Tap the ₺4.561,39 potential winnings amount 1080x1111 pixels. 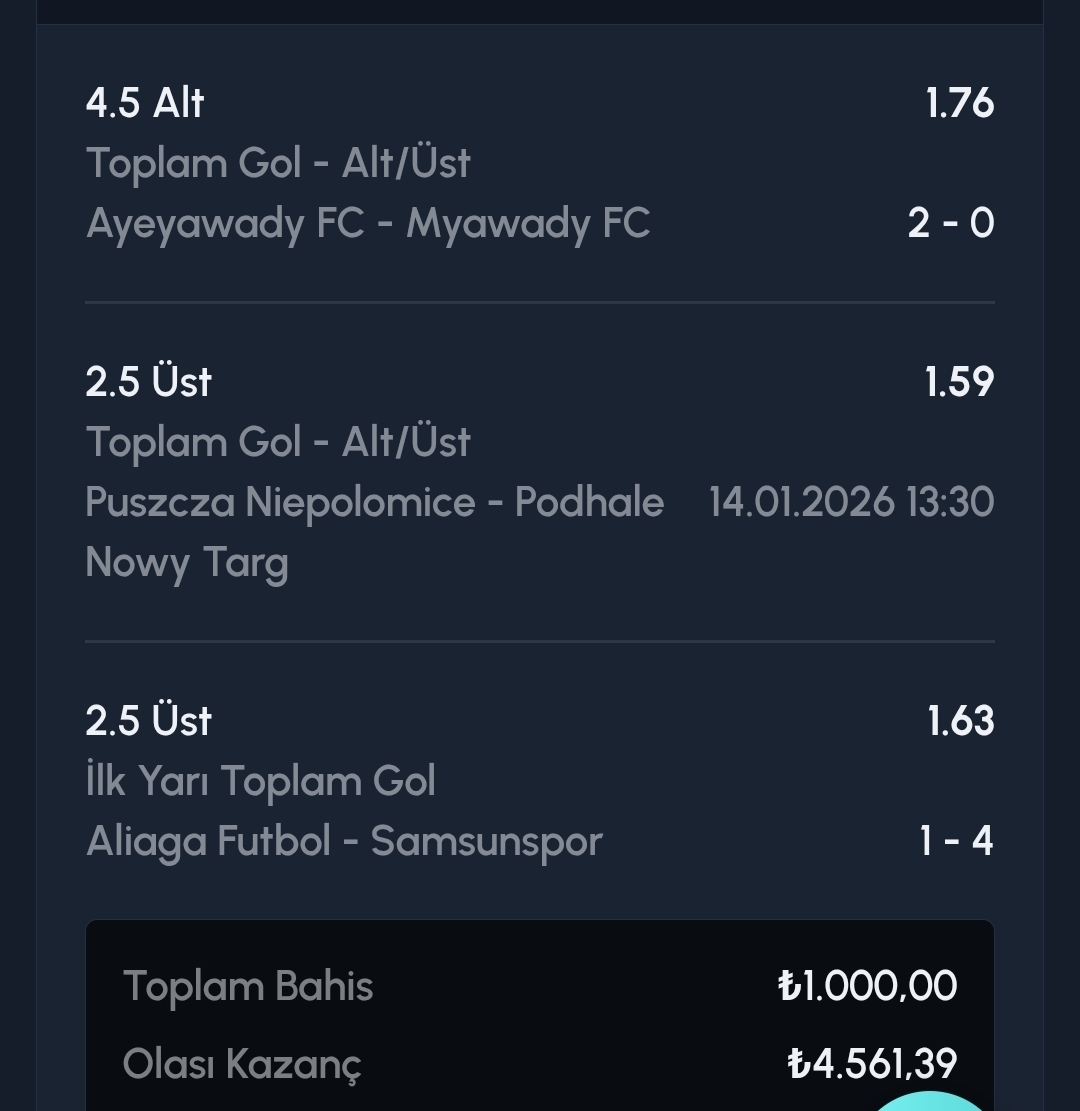click(872, 1064)
